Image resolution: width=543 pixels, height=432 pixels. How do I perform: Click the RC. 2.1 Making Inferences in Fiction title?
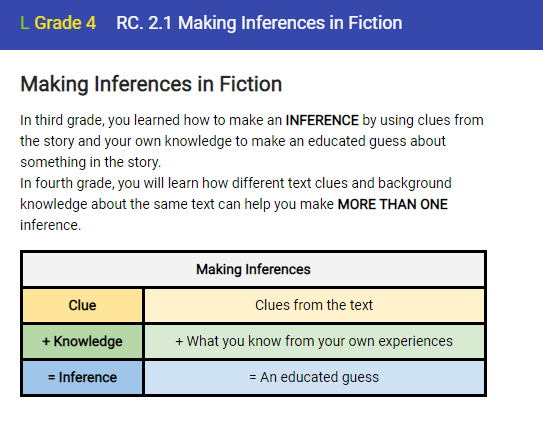point(259,23)
